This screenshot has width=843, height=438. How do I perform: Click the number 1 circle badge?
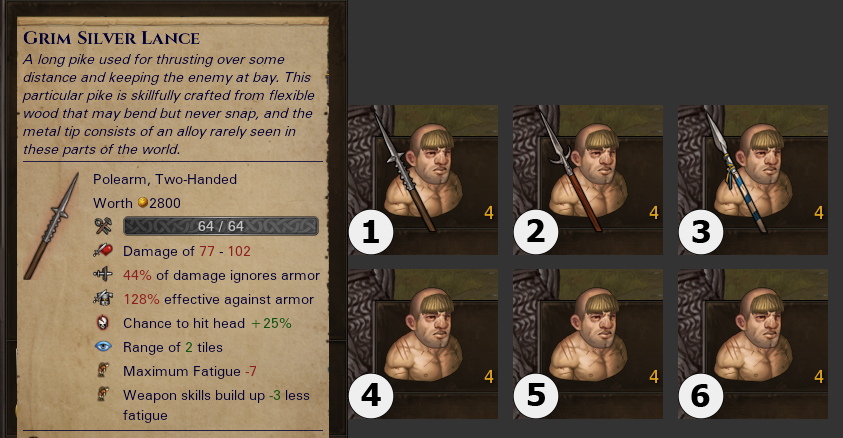click(x=371, y=232)
